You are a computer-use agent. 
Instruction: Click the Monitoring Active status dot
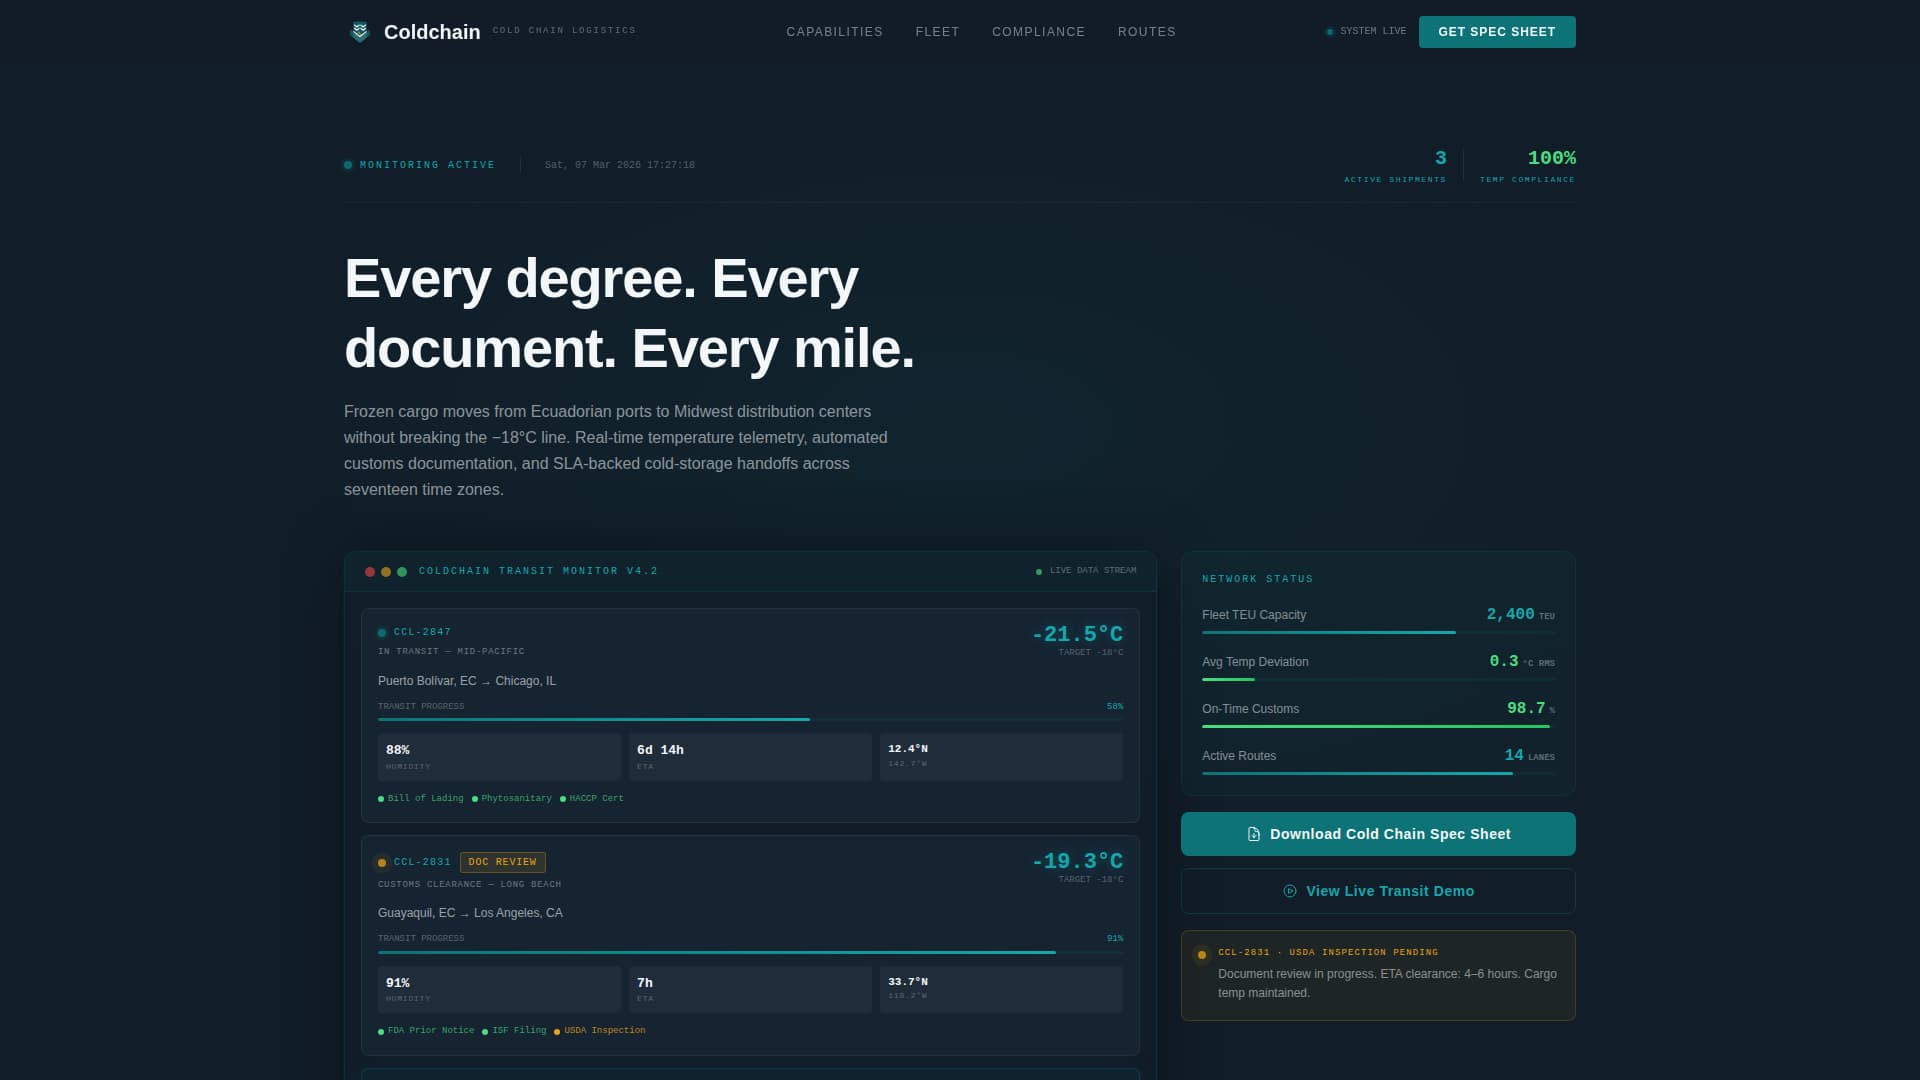pos(348,165)
